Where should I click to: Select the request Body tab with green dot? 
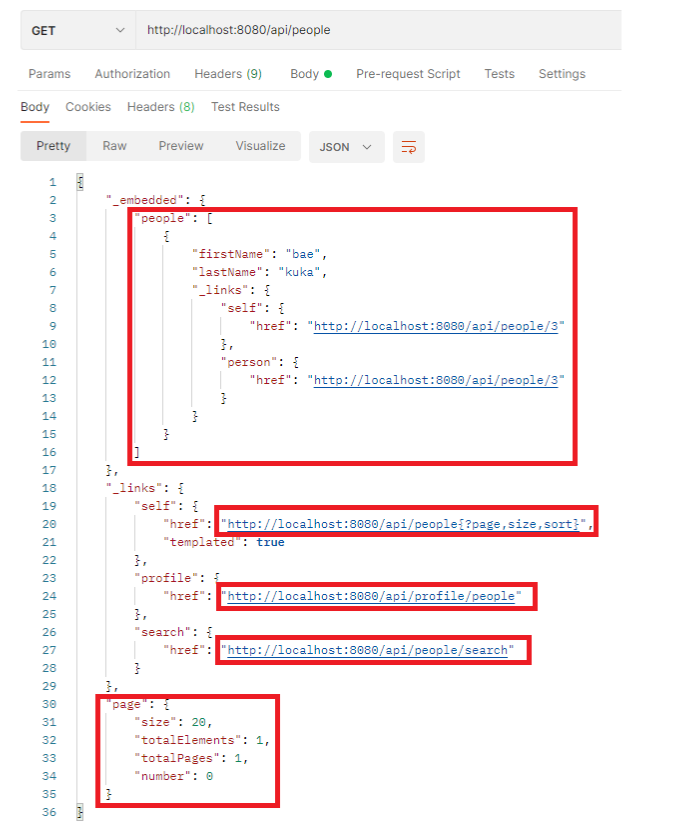tap(311, 74)
